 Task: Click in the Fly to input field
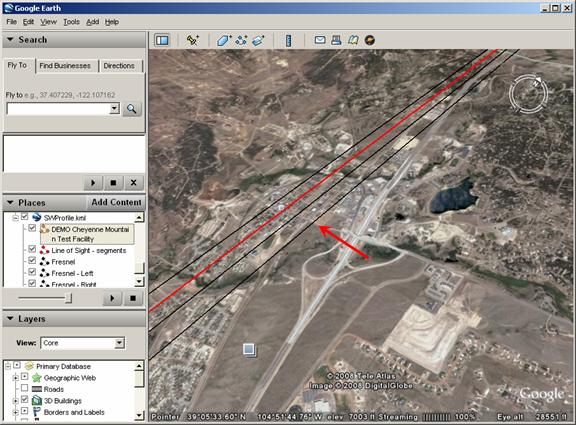pyautogui.click(x=58, y=109)
